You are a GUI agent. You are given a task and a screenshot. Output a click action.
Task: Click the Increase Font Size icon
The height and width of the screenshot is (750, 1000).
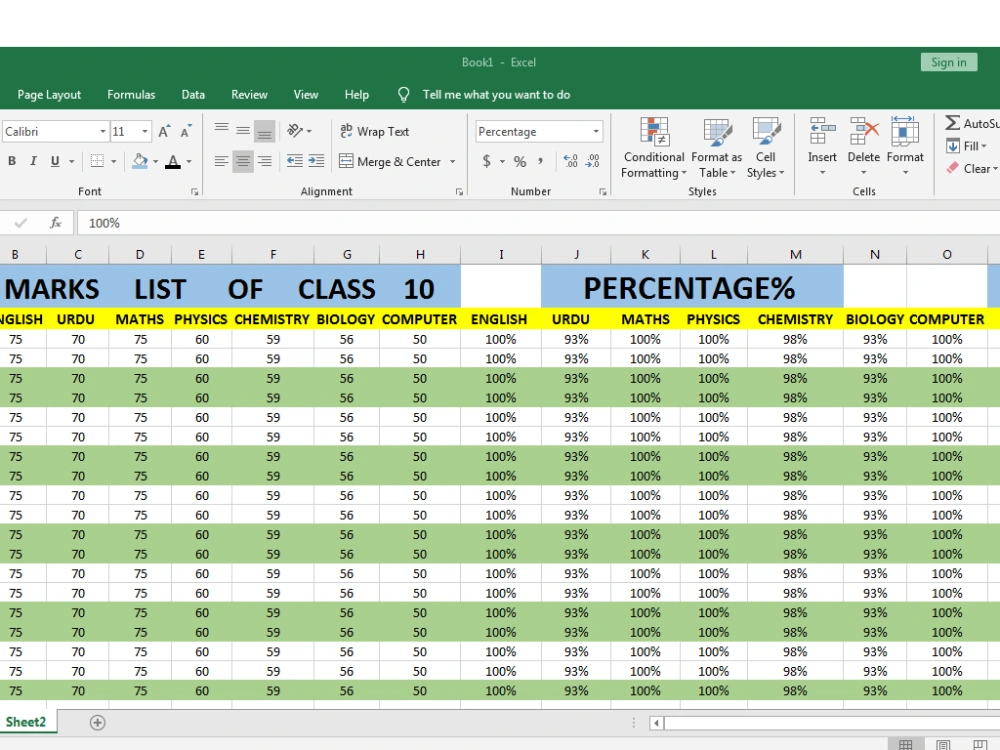164,132
